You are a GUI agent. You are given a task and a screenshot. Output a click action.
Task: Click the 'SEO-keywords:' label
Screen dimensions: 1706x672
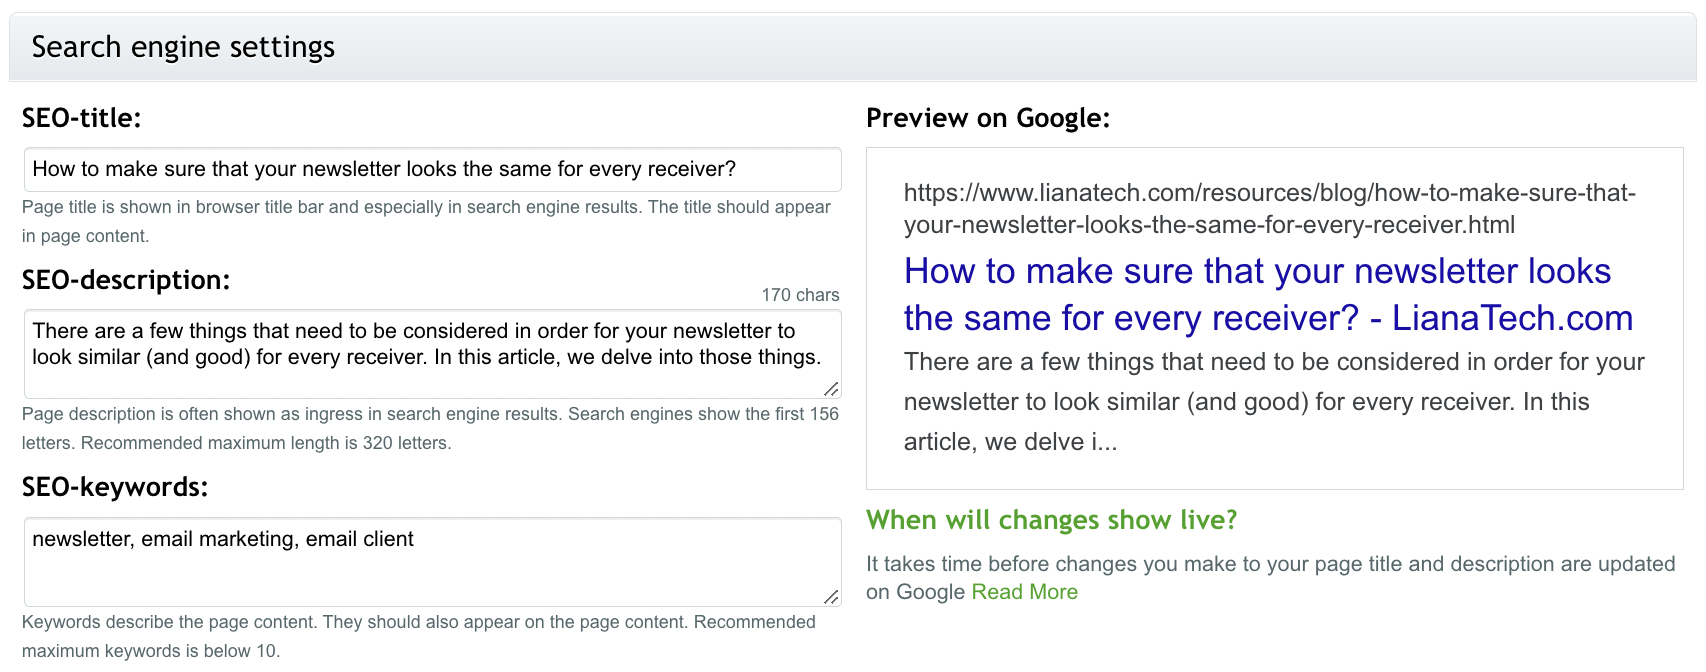114,488
